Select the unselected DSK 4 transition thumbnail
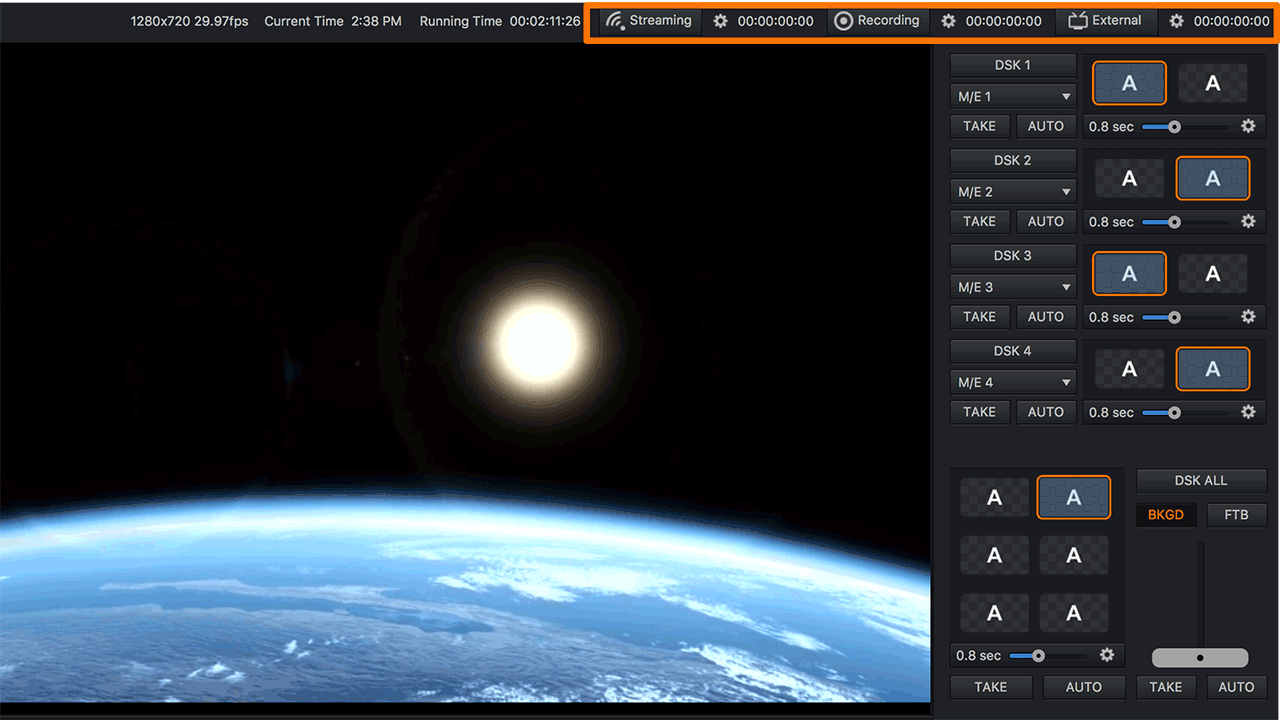Image resolution: width=1280 pixels, height=720 pixels. pyautogui.click(x=1129, y=370)
